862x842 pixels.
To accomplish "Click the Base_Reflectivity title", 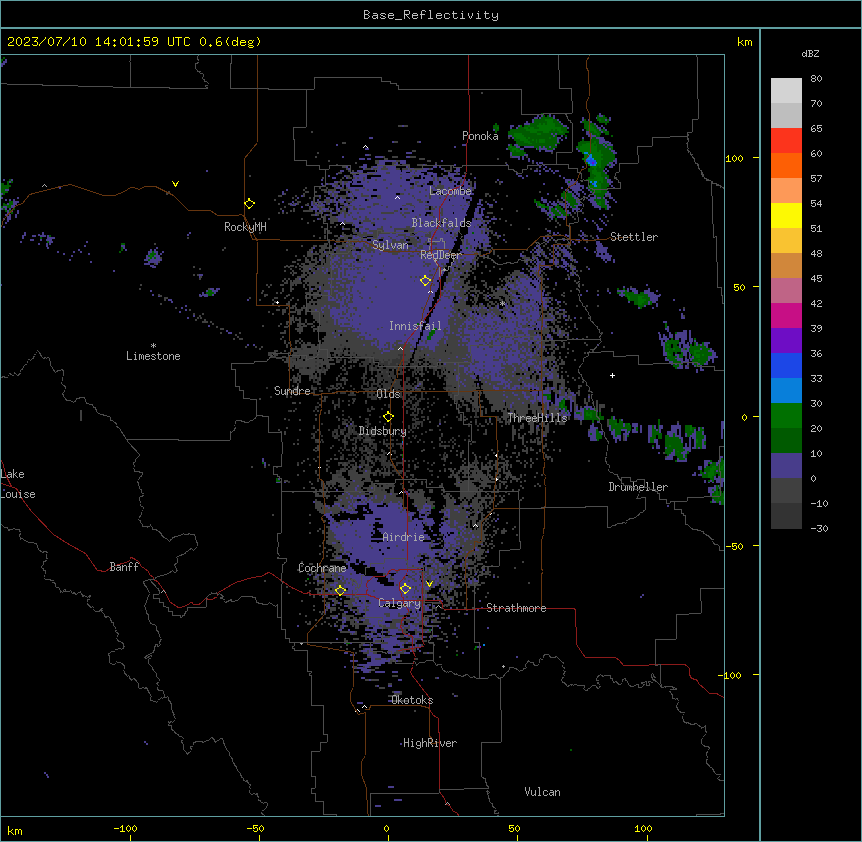I will 431,15.
